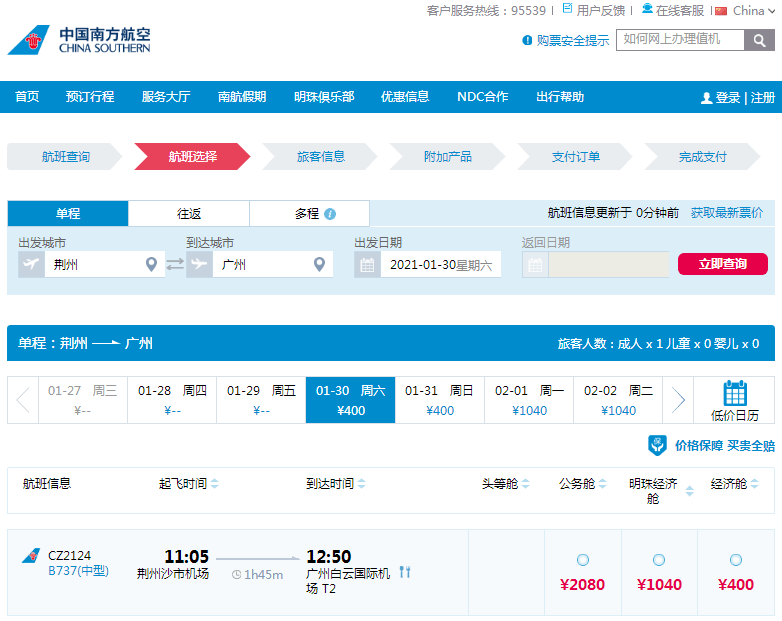The height and width of the screenshot is (621, 782).
Task: Click the 多程 info icon
Action: click(x=330, y=214)
